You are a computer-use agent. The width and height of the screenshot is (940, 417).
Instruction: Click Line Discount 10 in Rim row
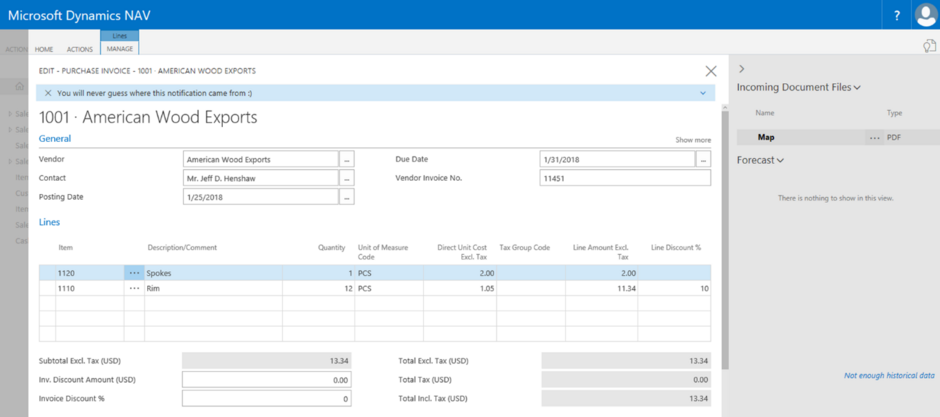pos(674,288)
